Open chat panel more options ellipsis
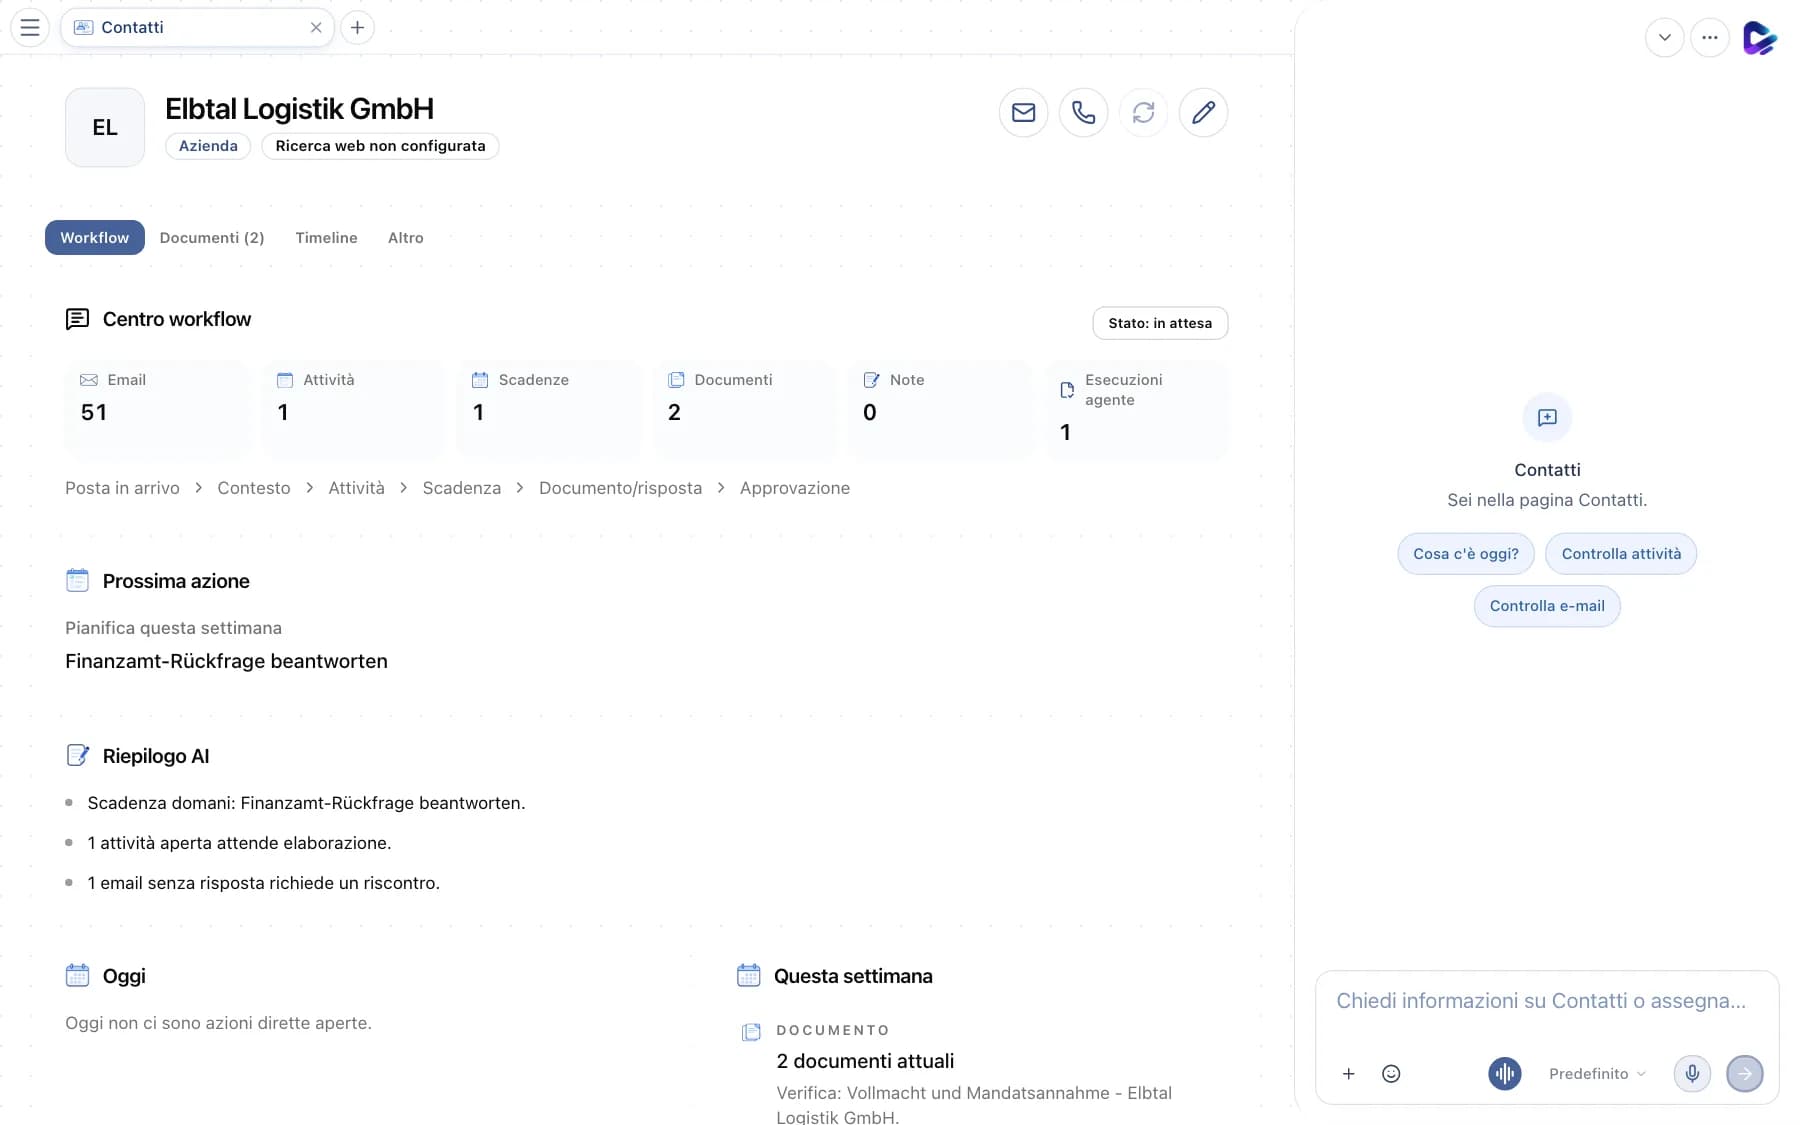This screenshot has height=1125, width=1800. click(1709, 38)
